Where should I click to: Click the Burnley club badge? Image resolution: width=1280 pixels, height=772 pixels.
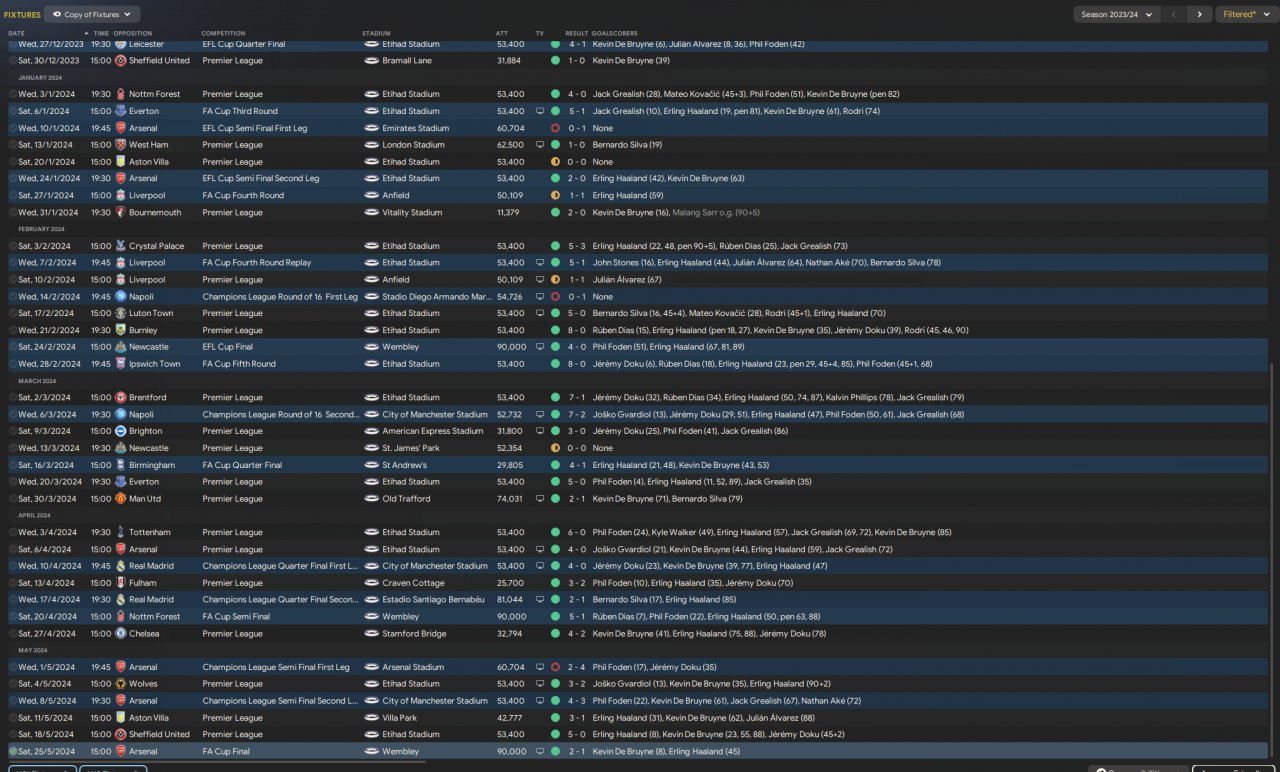120,330
